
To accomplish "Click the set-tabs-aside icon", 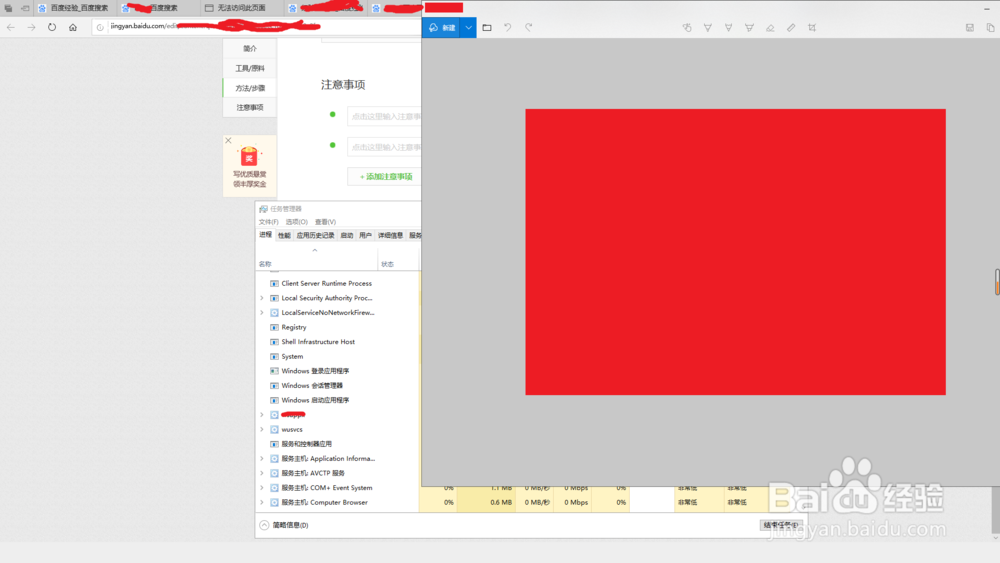I will [x=25, y=8].
